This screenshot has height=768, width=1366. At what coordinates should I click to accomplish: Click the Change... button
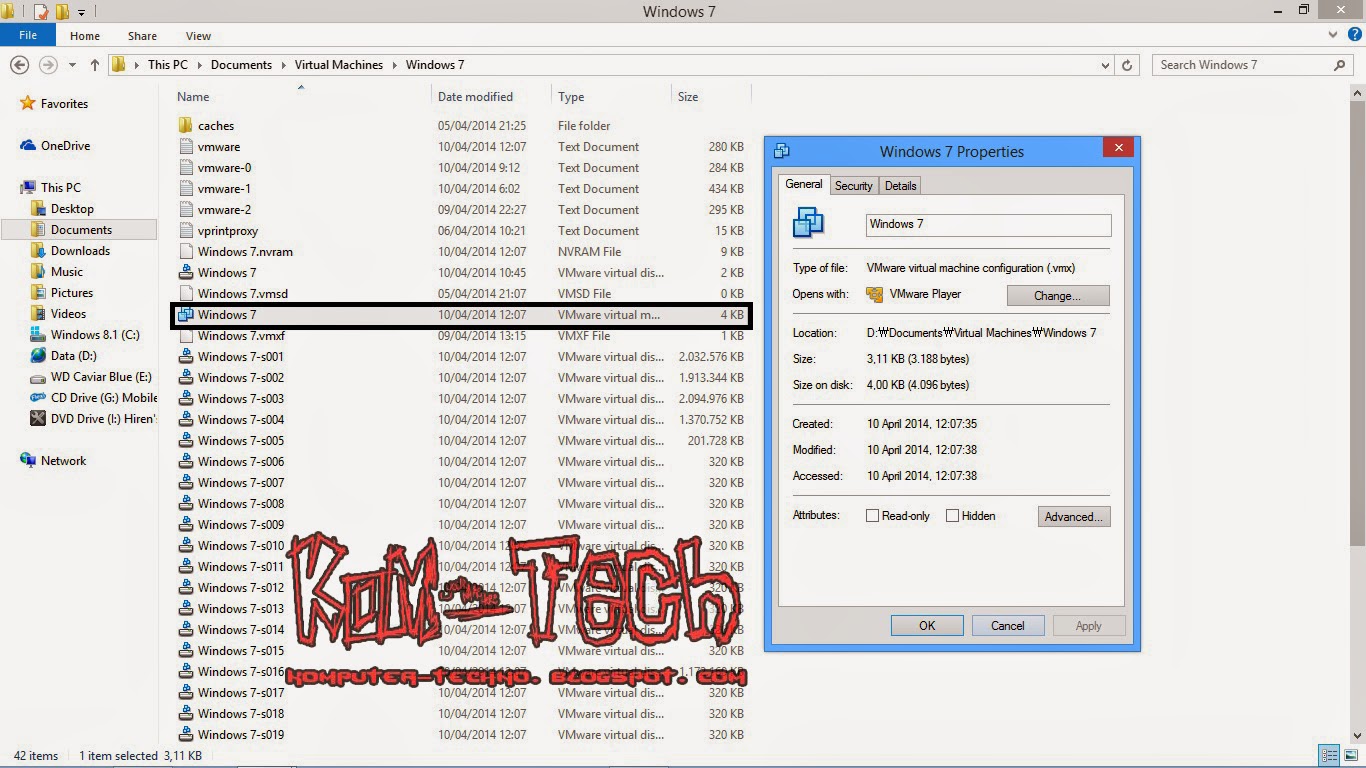click(1058, 296)
